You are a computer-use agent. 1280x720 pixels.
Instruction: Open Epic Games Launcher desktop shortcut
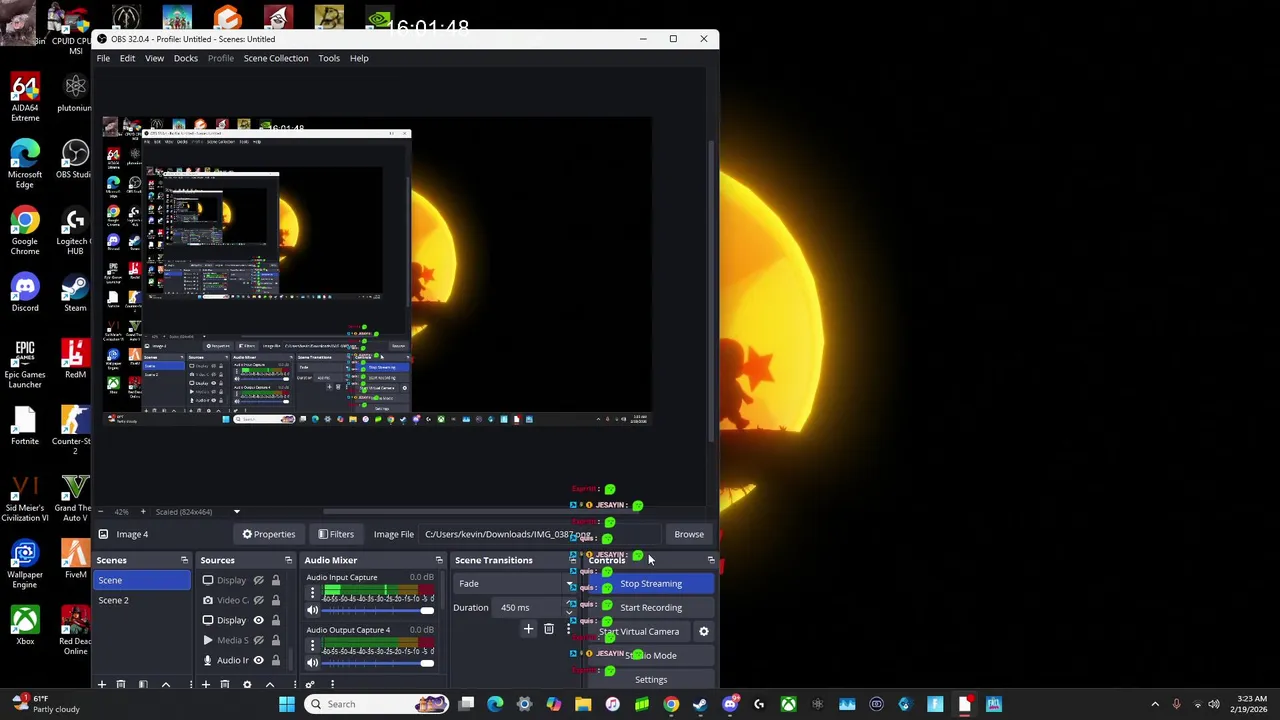pos(25,365)
